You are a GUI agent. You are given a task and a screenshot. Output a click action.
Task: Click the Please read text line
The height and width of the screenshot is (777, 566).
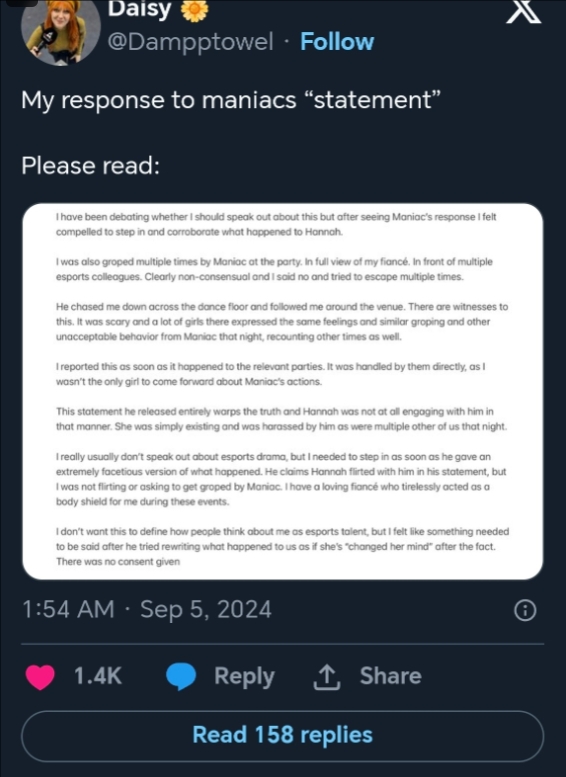[x=91, y=166]
